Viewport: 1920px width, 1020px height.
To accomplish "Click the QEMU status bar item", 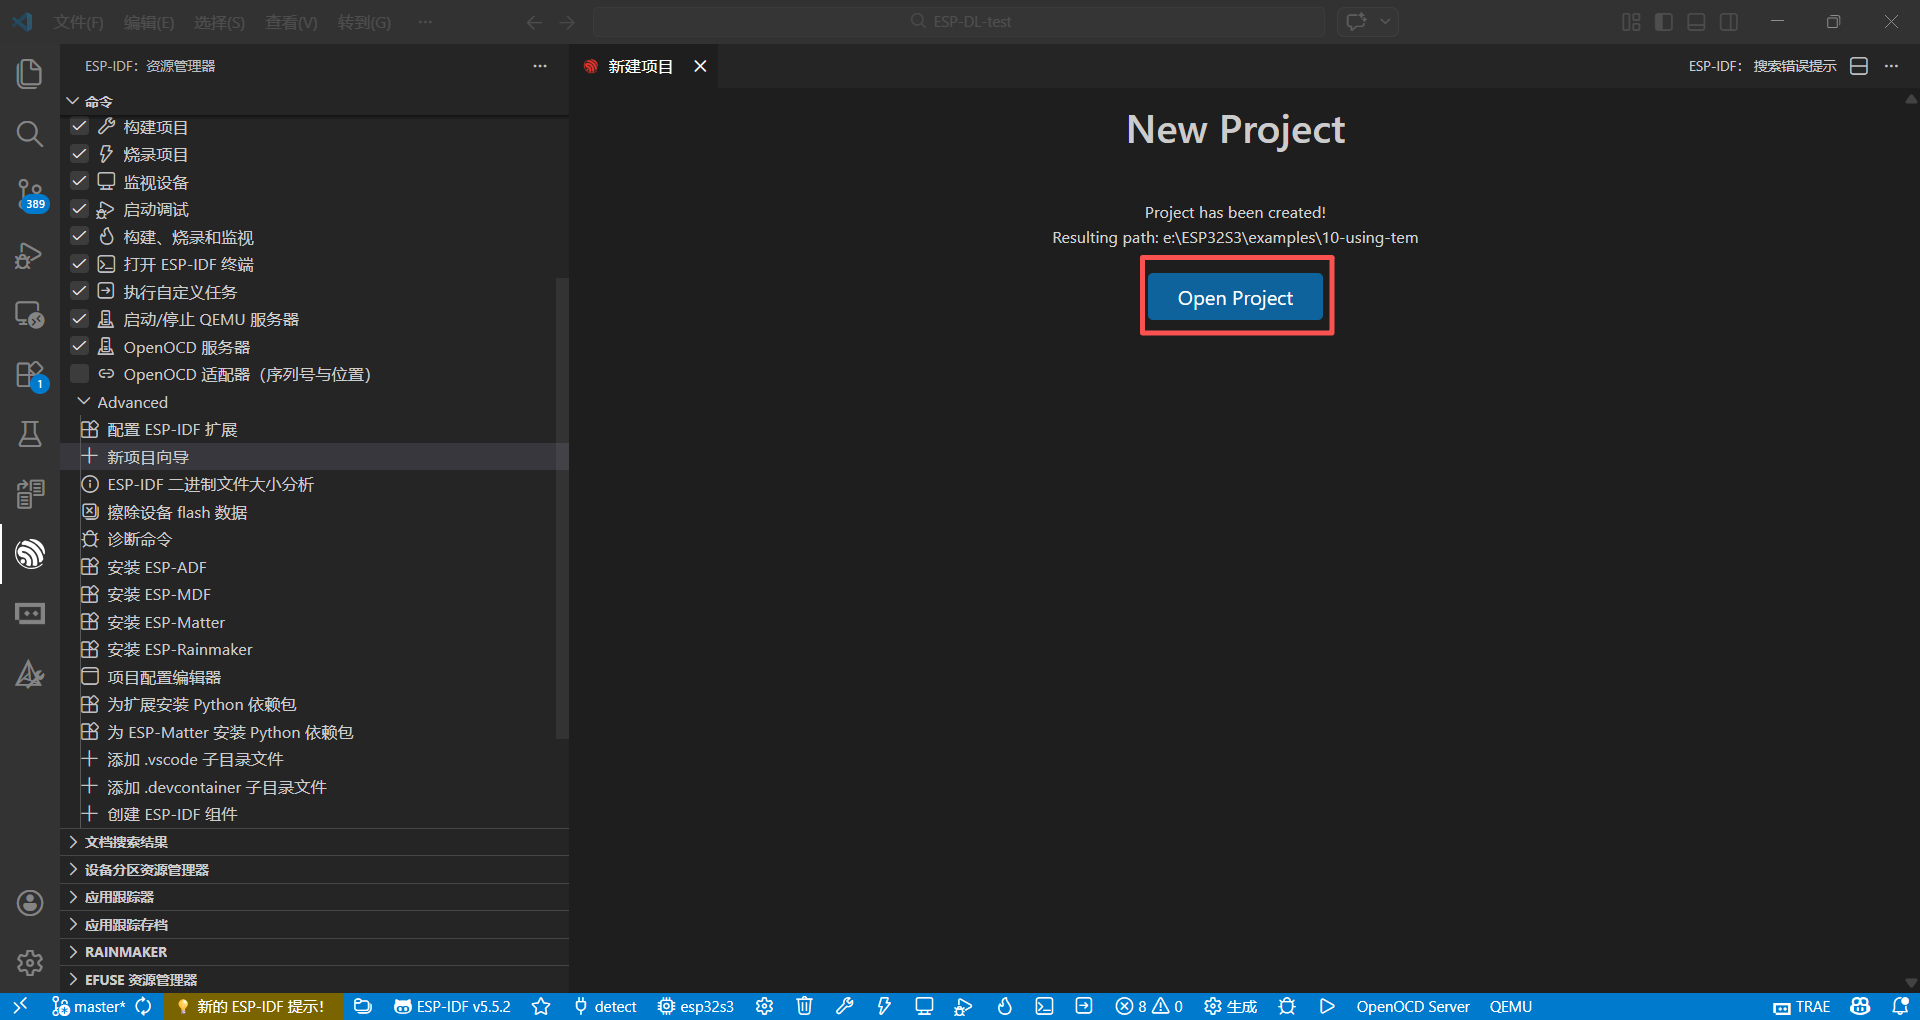I will [1510, 1006].
